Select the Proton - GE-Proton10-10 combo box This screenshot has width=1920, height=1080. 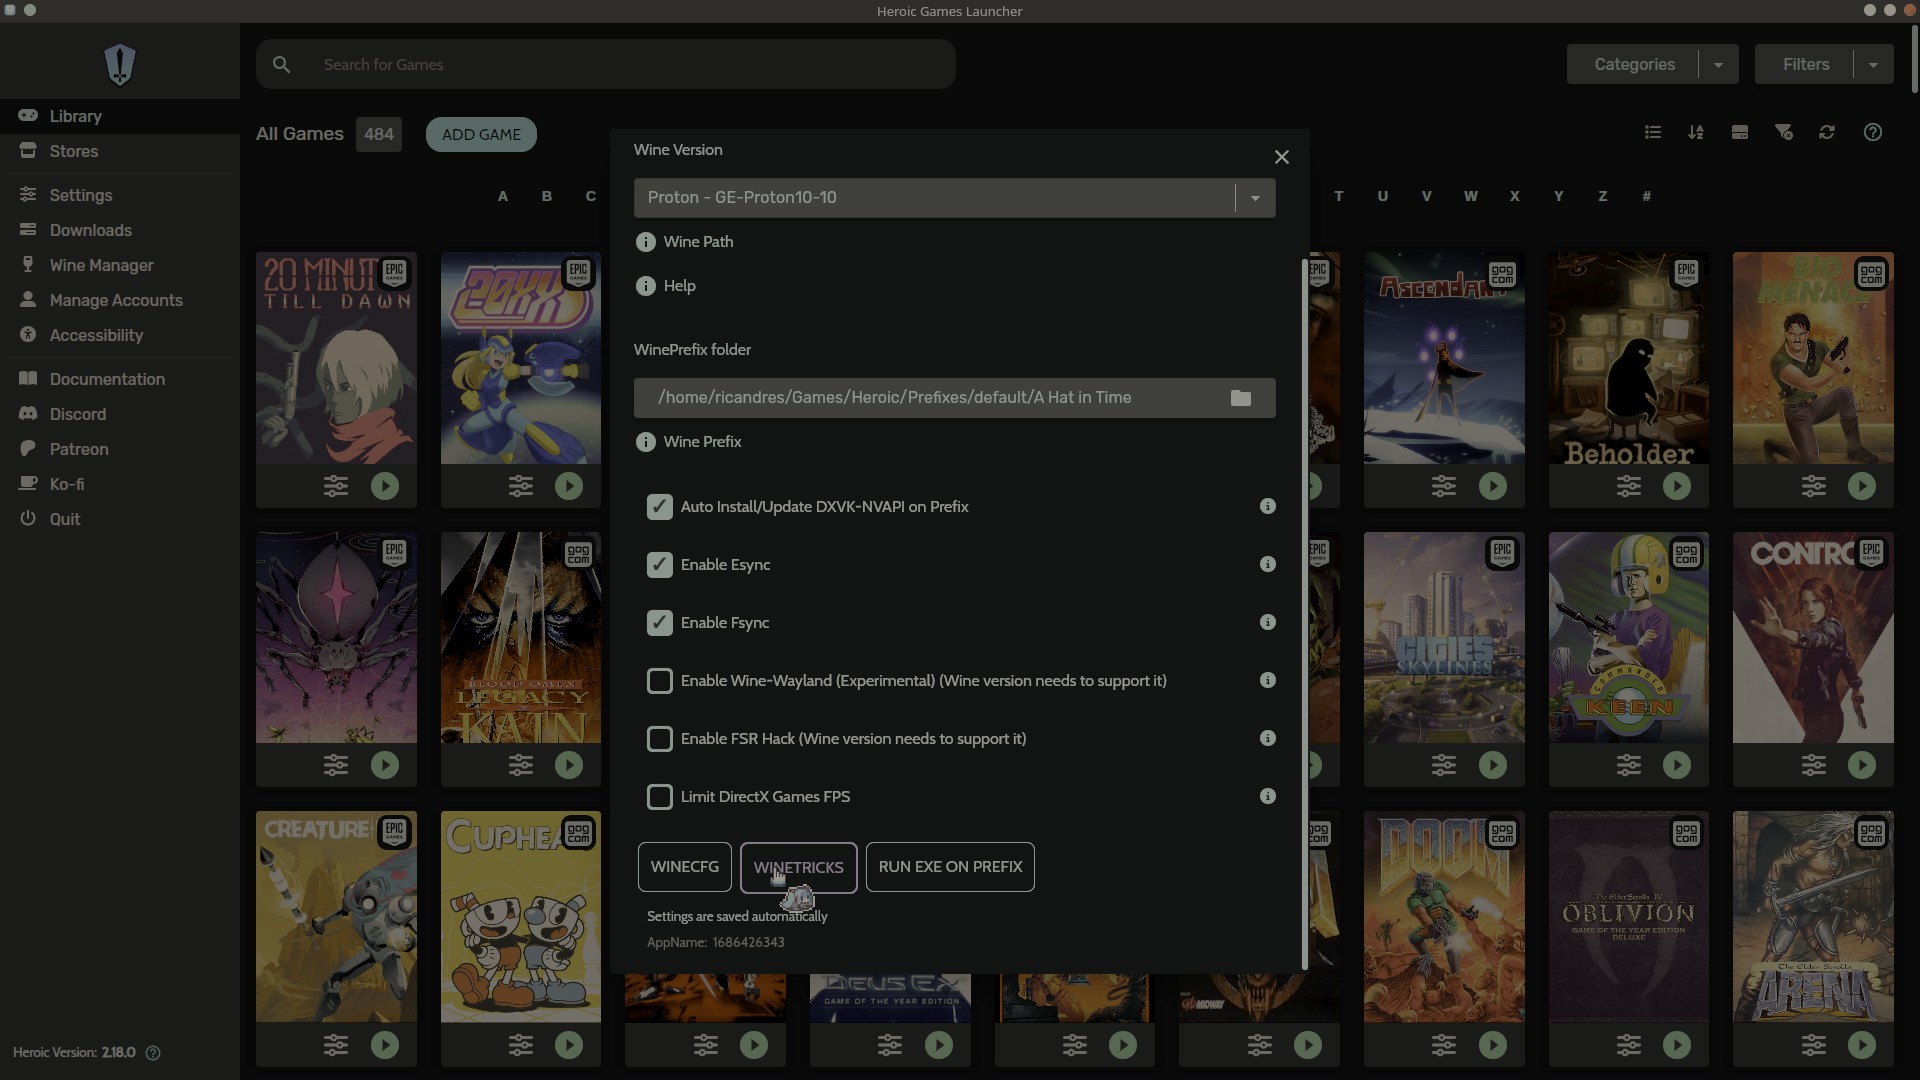(954, 198)
